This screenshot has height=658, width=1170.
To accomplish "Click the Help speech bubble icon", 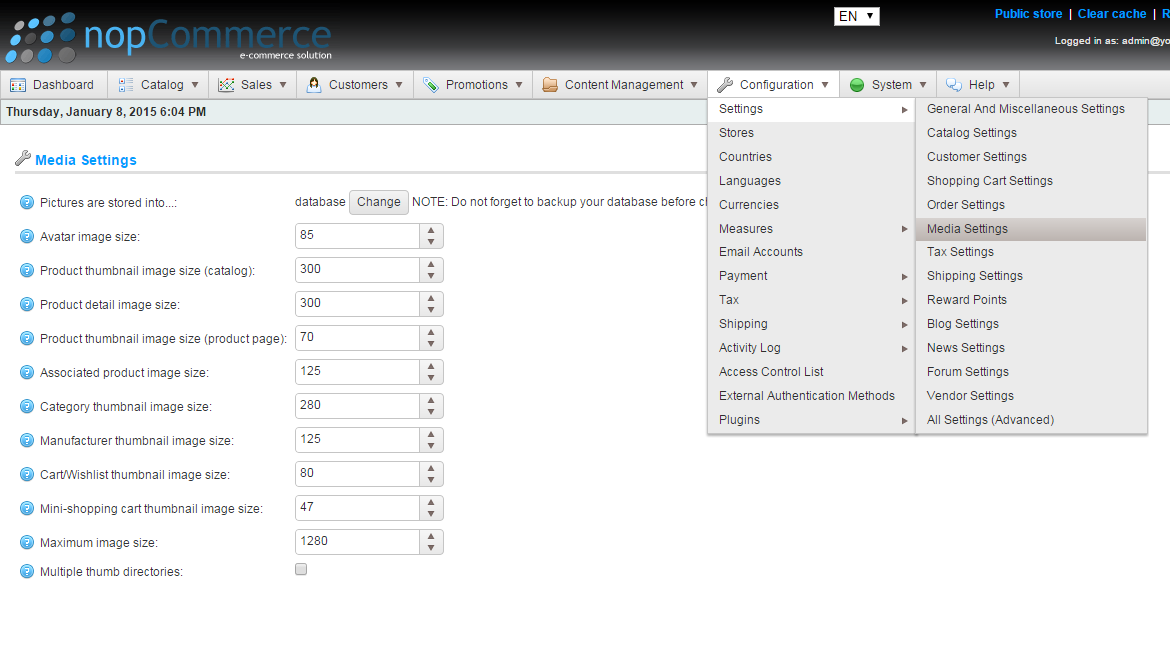I will pyautogui.click(x=954, y=85).
